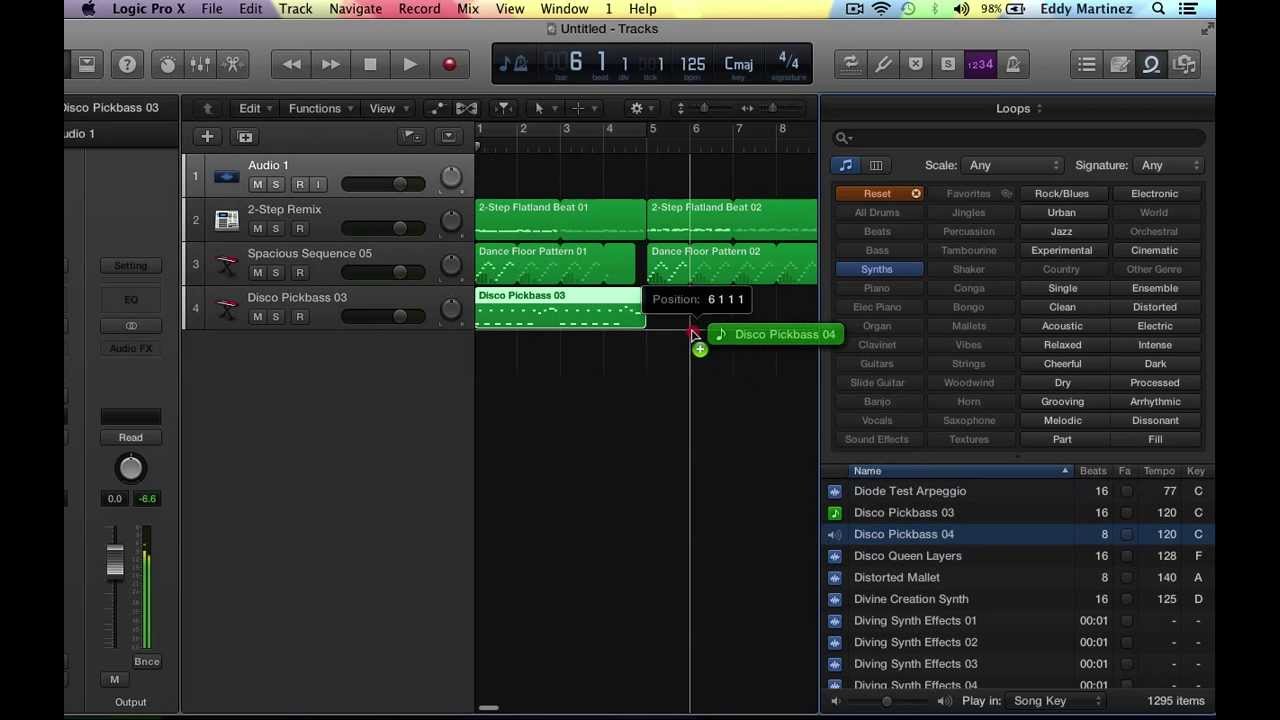Mute the Audio 1 track
Image resolution: width=1280 pixels, height=720 pixels.
point(257,184)
